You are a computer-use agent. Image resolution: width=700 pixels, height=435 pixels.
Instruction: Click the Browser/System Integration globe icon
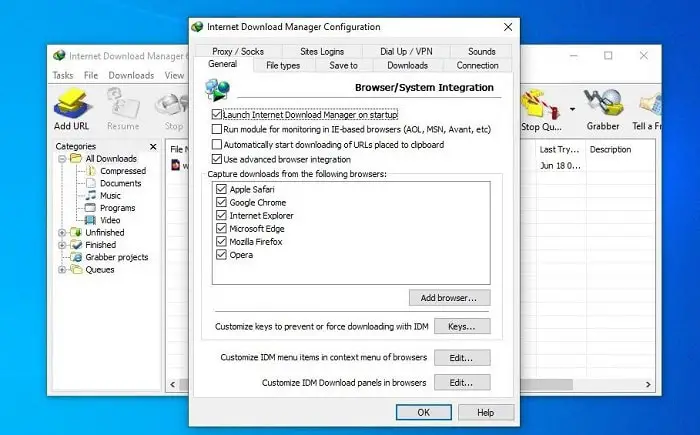click(x=217, y=89)
